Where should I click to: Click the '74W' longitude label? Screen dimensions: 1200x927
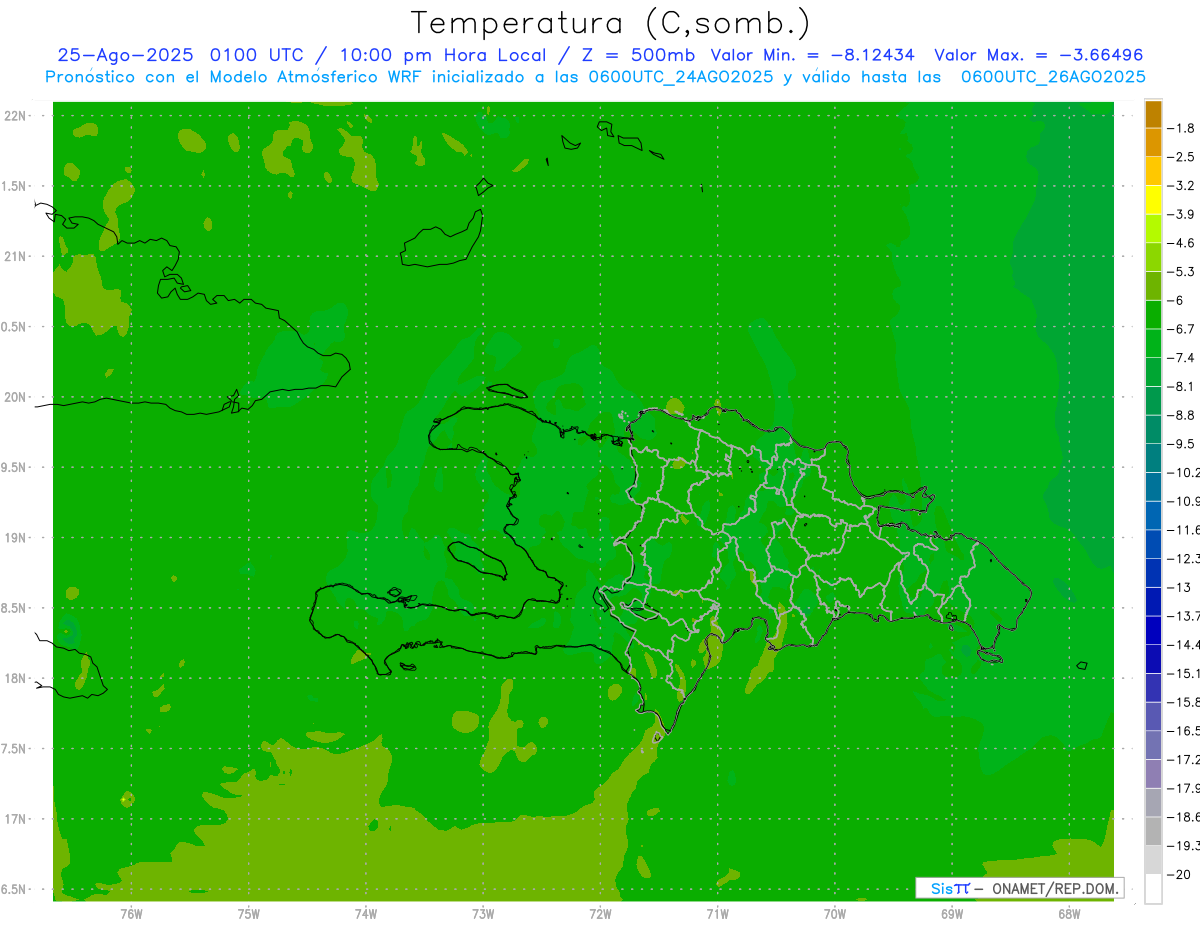point(366,913)
